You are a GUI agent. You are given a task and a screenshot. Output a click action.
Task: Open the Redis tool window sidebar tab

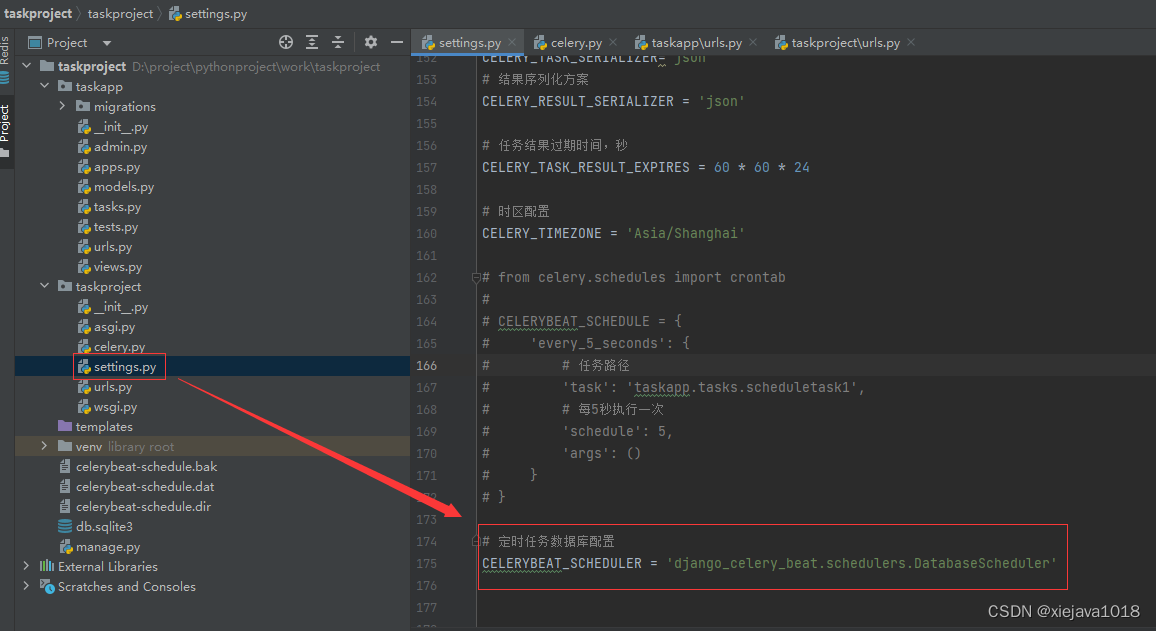coord(6,58)
